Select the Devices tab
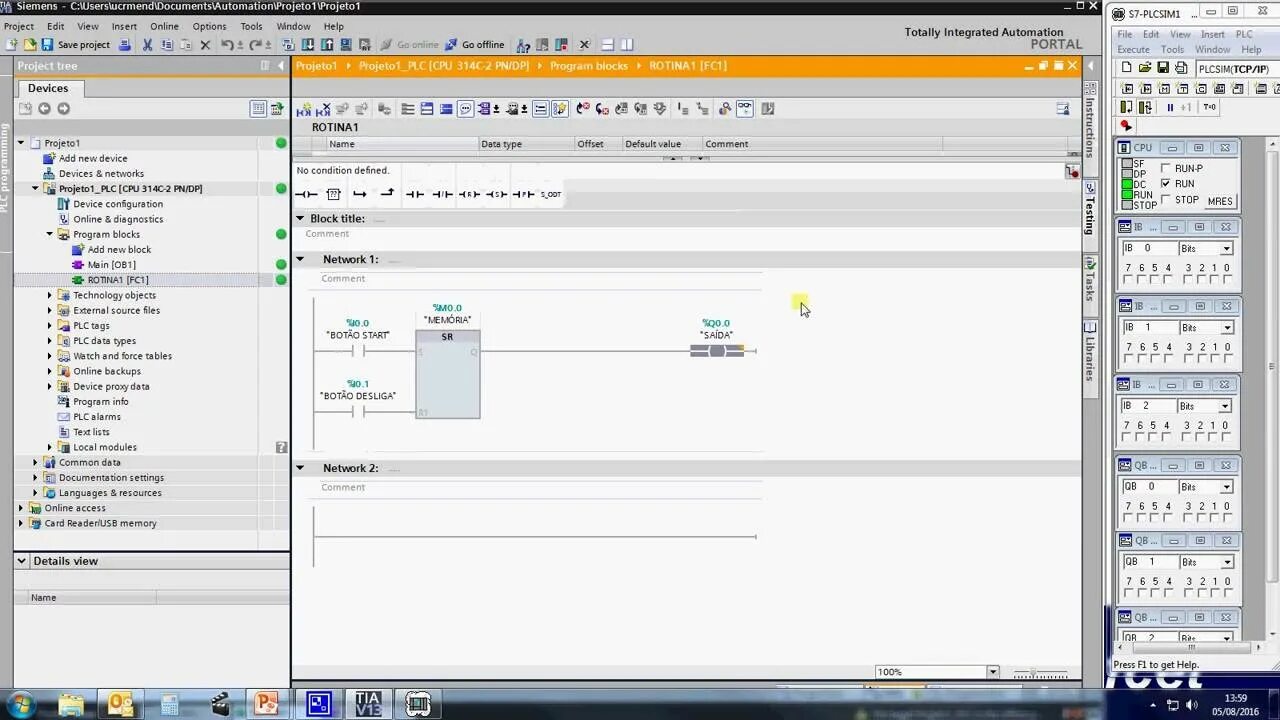Screen dimensions: 1280x720 (x=48, y=88)
